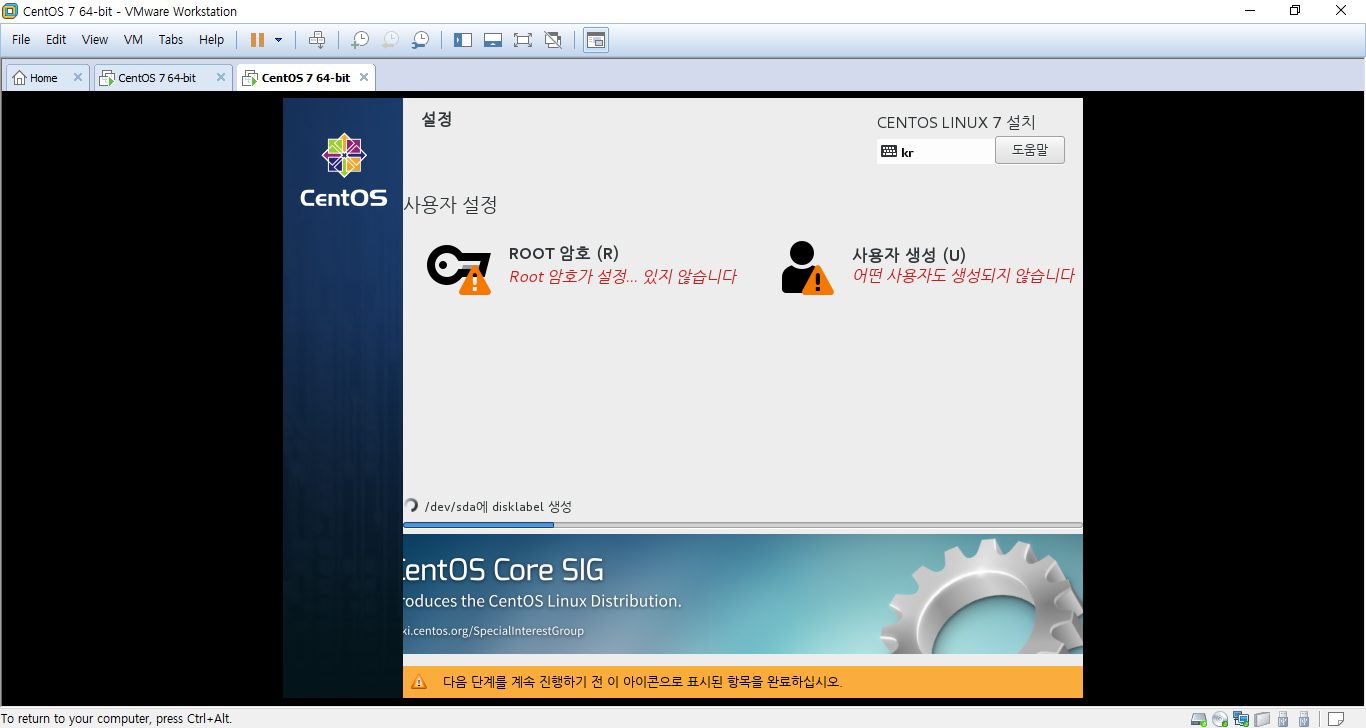This screenshot has width=1366, height=728.
Task: Click the 도움말 help button
Action: (x=1030, y=150)
